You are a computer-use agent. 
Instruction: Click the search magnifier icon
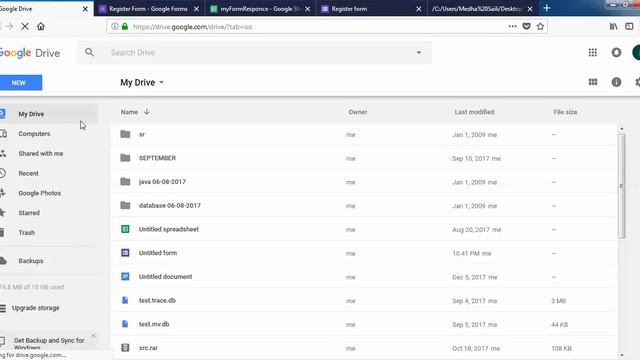point(89,52)
